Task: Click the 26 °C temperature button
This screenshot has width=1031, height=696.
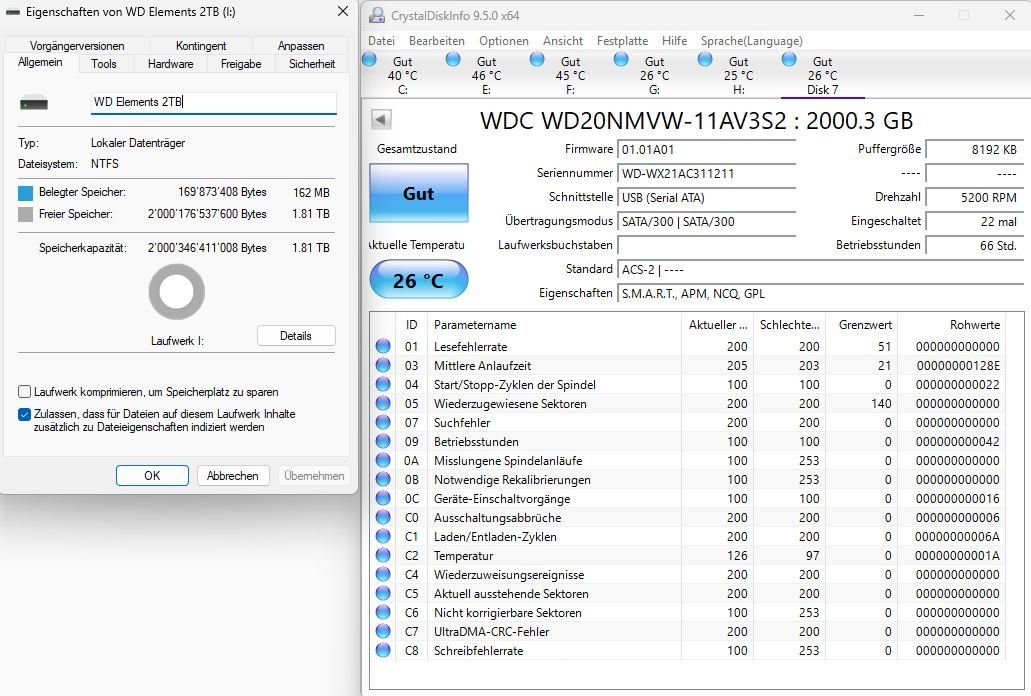Action: (x=419, y=280)
